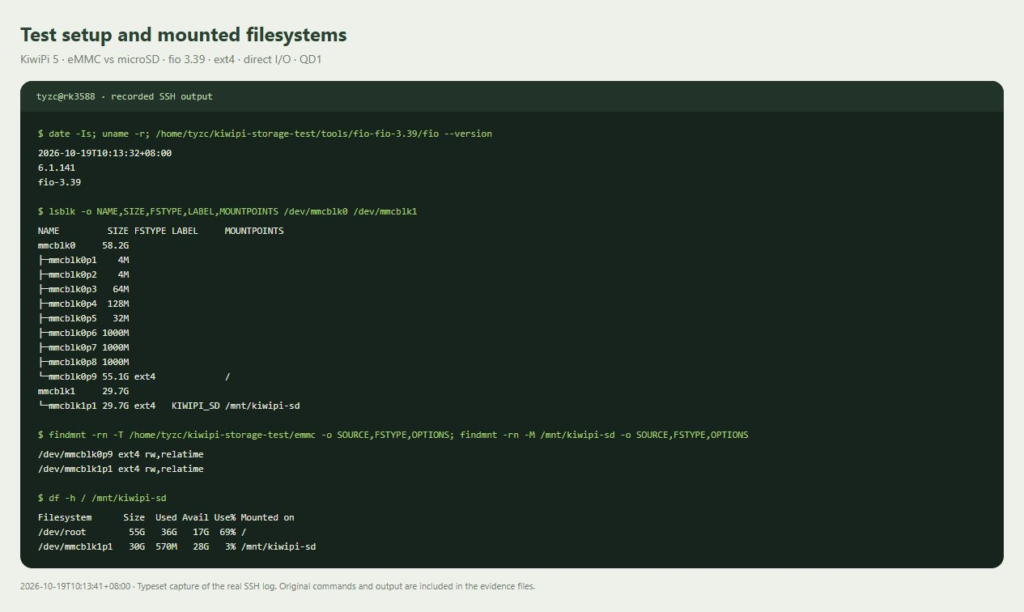This screenshot has width=1024, height=612.
Task: Click the '/dev/mmcblk0p9 ext4 rw,relatime' line
Action: pyautogui.click(x=121, y=455)
